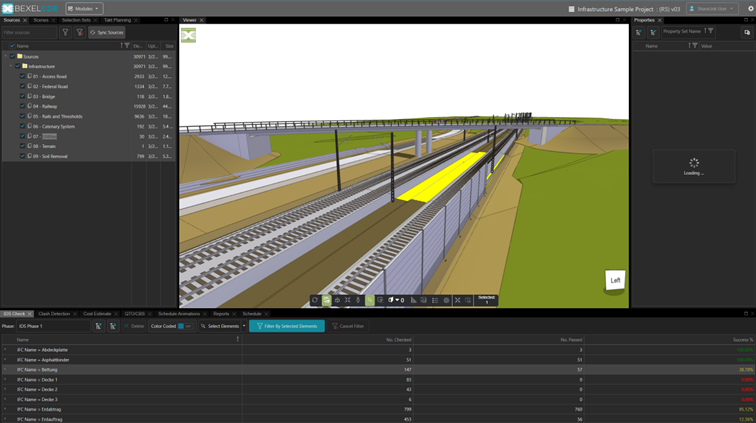The width and height of the screenshot is (756, 423).
Task: Click the Left face of the view cube
Action: click(615, 281)
